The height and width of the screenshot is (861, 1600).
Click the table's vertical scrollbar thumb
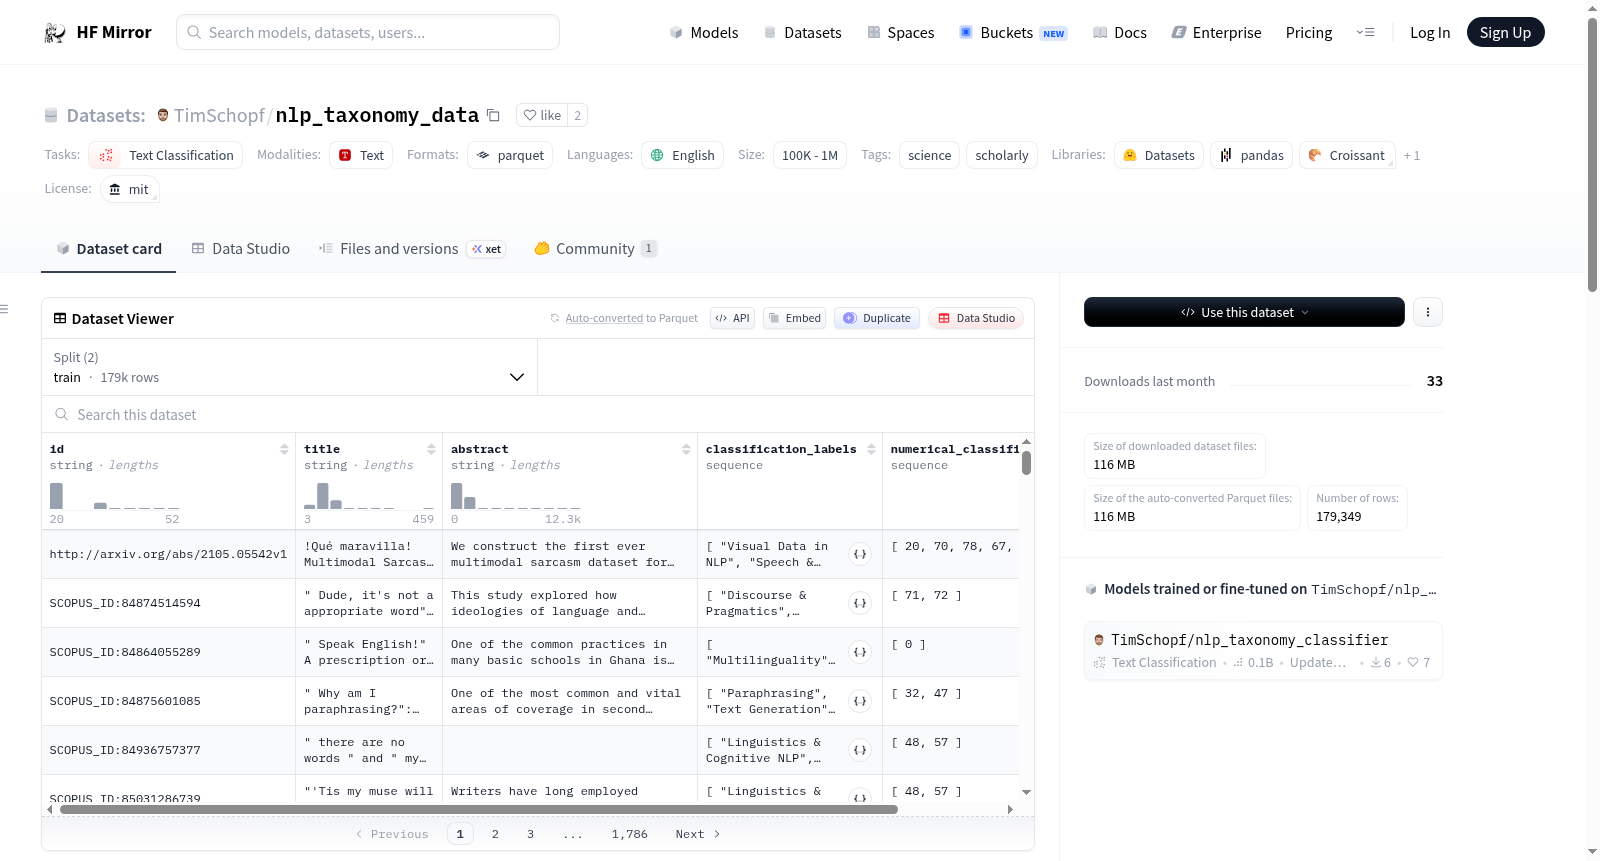1026,463
